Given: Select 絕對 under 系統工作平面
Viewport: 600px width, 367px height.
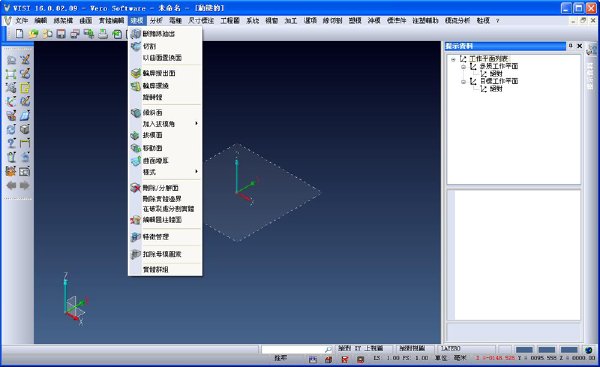Looking at the screenshot, I should 496,73.
